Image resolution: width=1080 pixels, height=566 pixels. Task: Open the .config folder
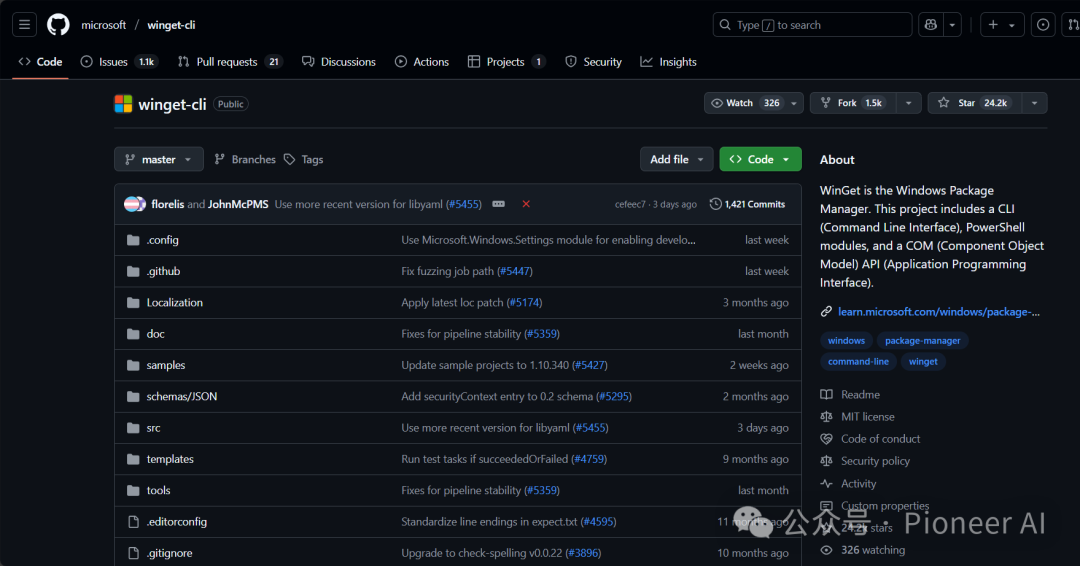coord(163,240)
